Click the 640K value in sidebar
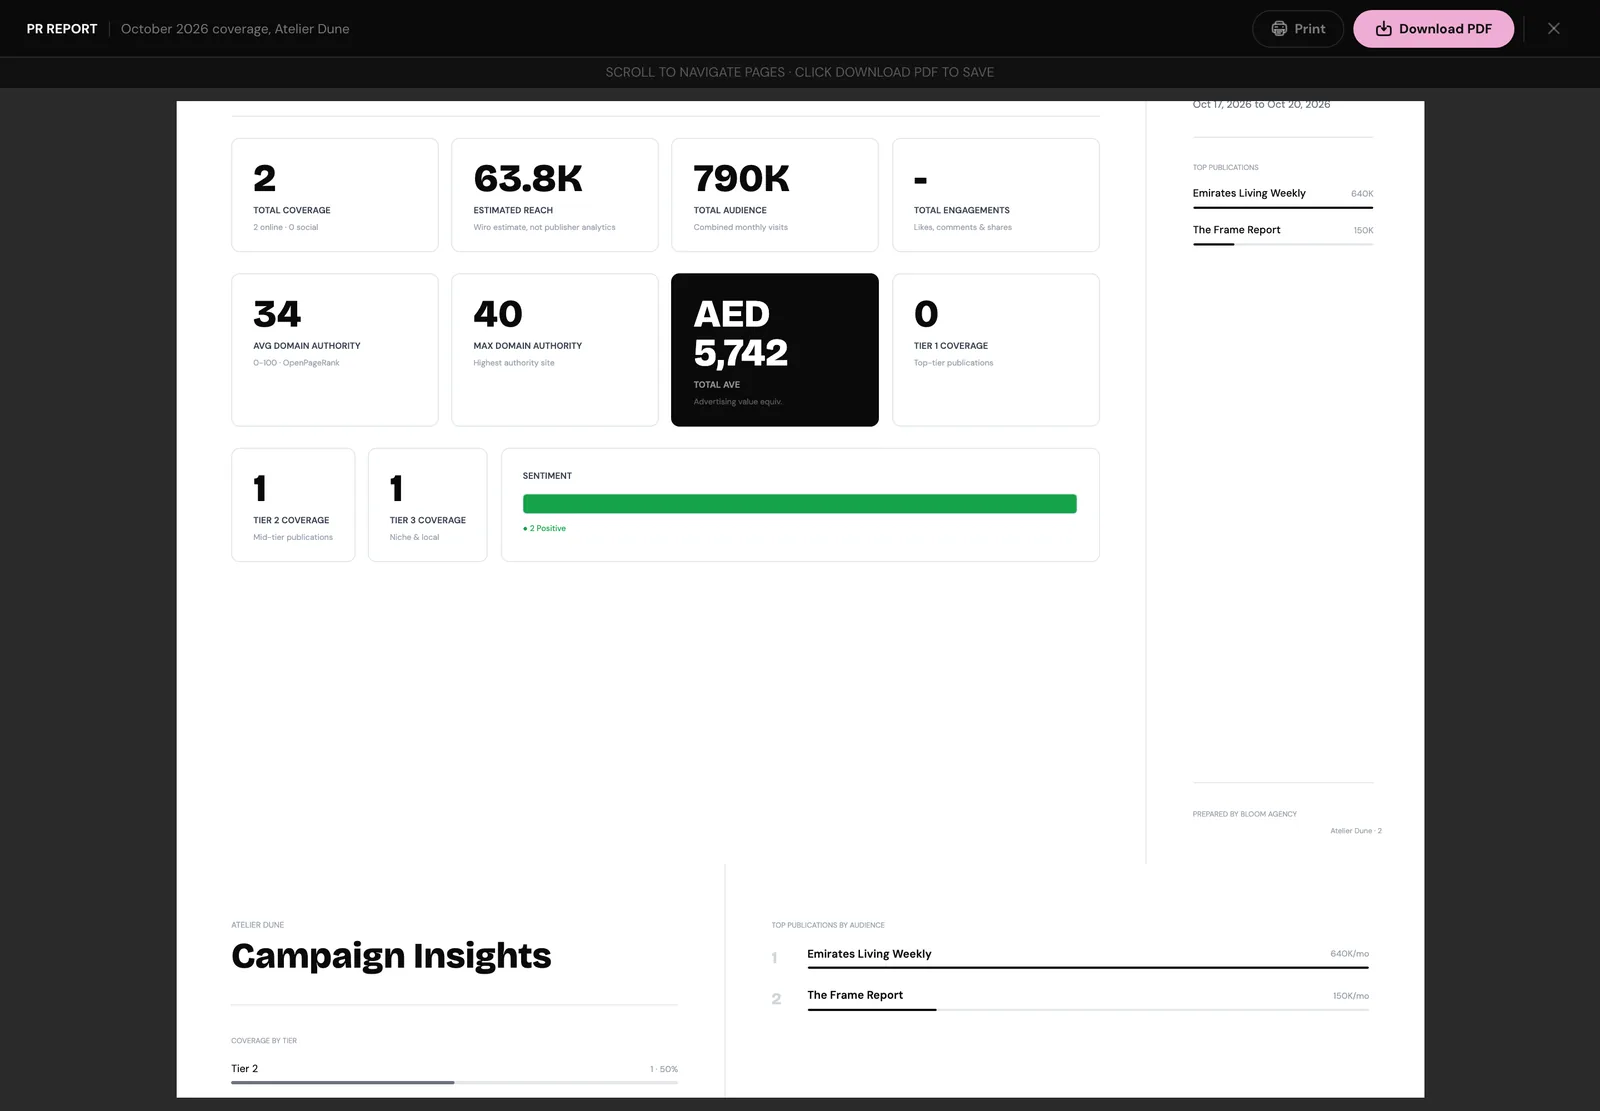This screenshot has height=1111, width=1600. (x=1362, y=194)
